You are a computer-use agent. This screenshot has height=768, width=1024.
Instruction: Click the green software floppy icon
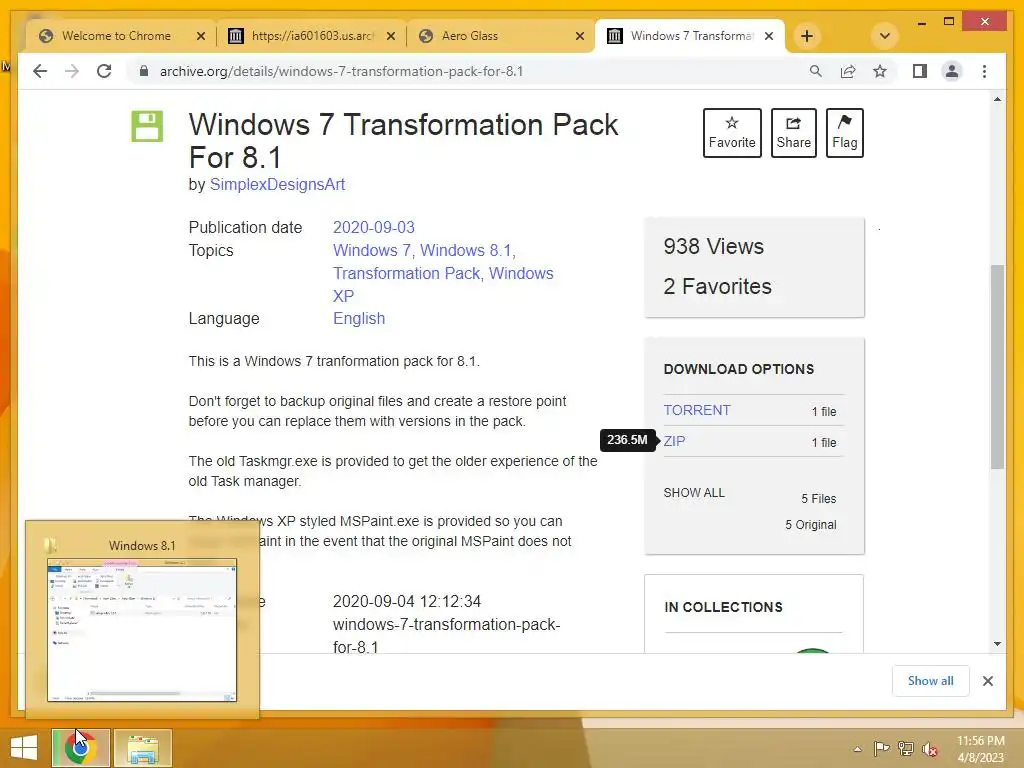(147, 126)
